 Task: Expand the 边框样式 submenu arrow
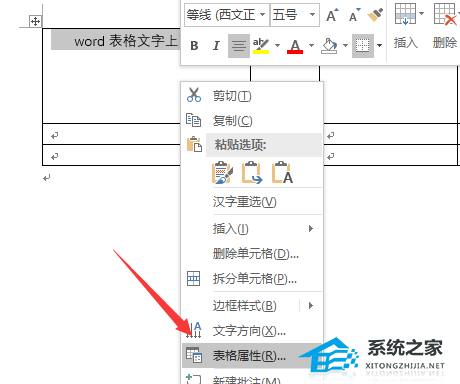(x=311, y=306)
